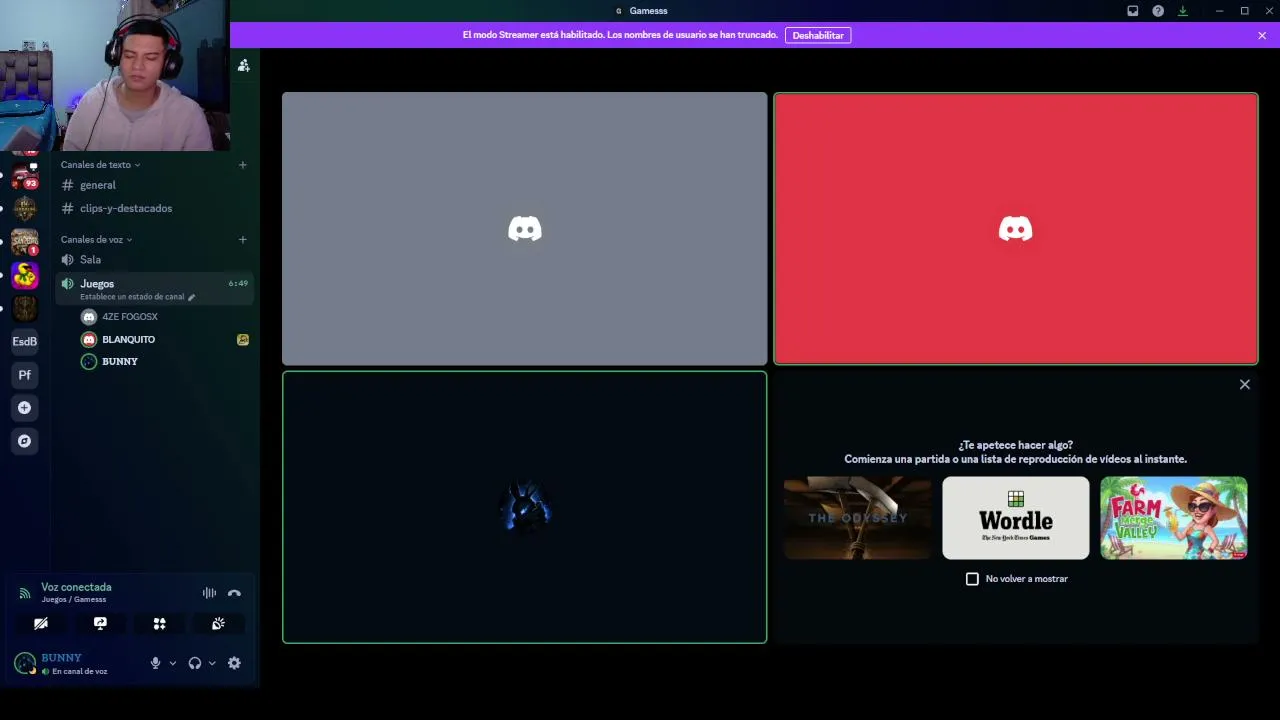Disconnect from voice with hang-up icon
Screen dimensions: 1280x720
tap(234, 593)
